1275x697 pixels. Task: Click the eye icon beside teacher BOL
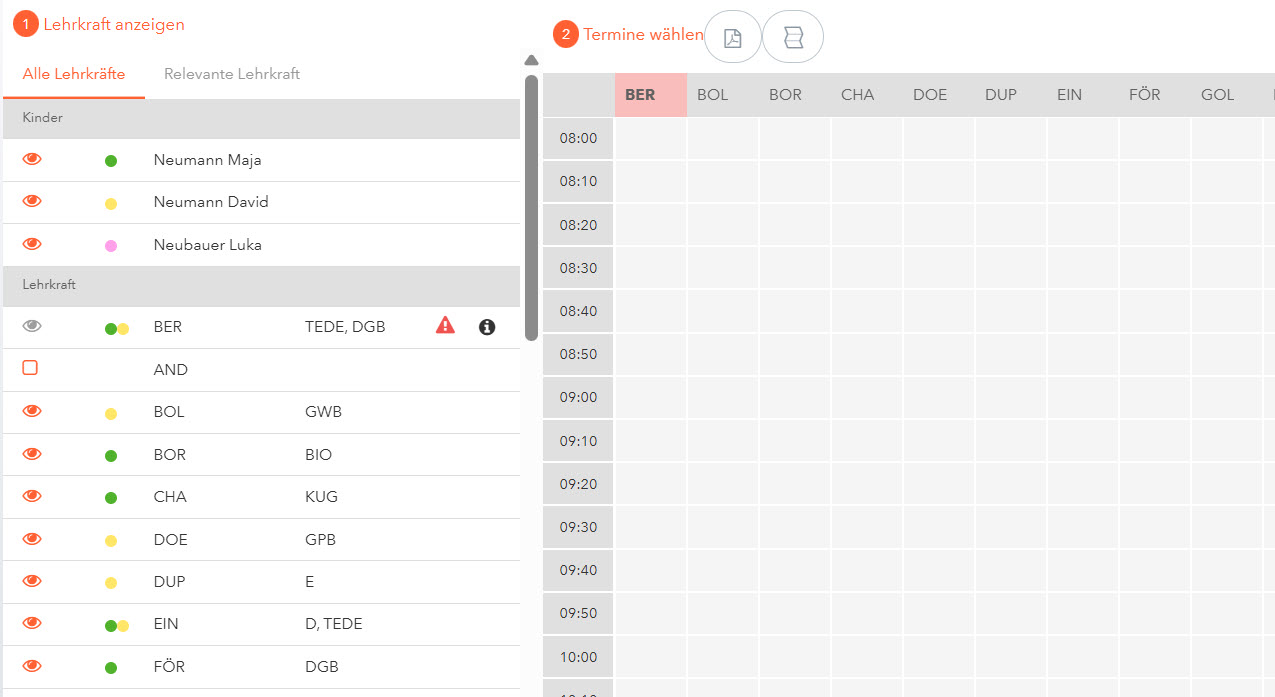32,411
